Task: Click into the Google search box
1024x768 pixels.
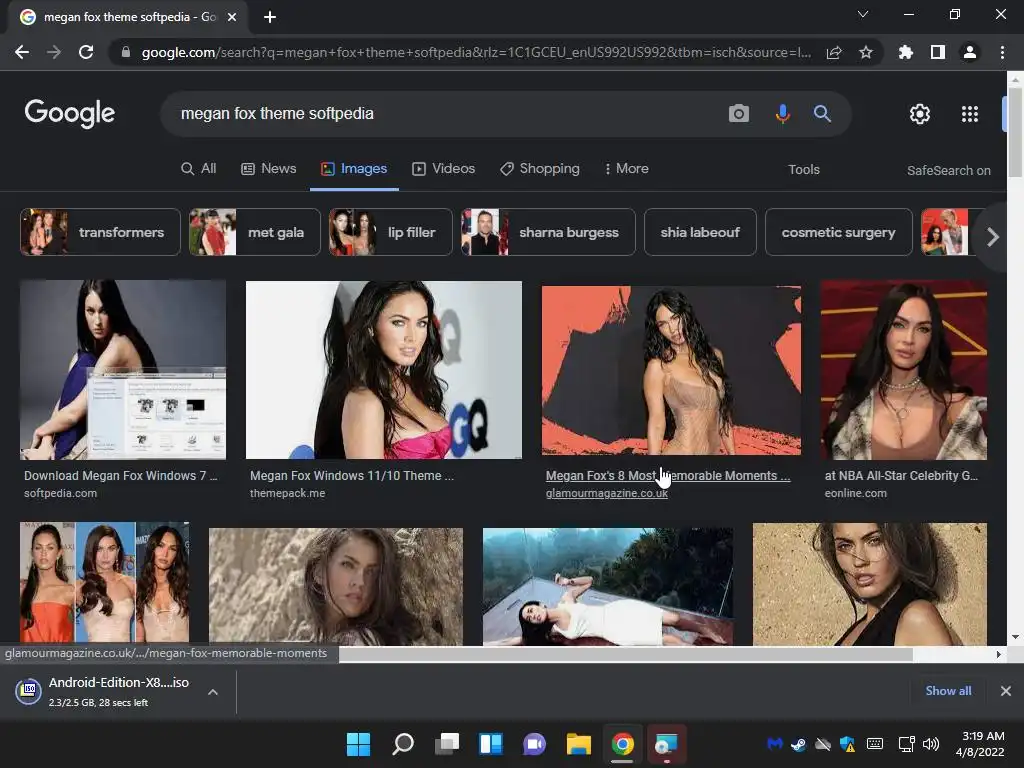Action: [x=451, y=114]
